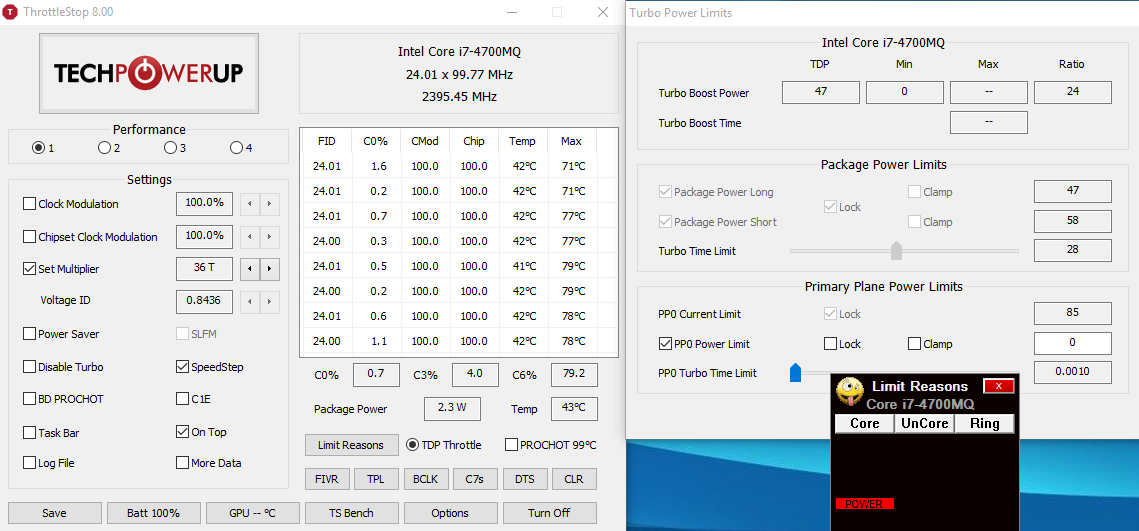
Task: Close the Limit Reasons window with red X
Action: (998, 386)
